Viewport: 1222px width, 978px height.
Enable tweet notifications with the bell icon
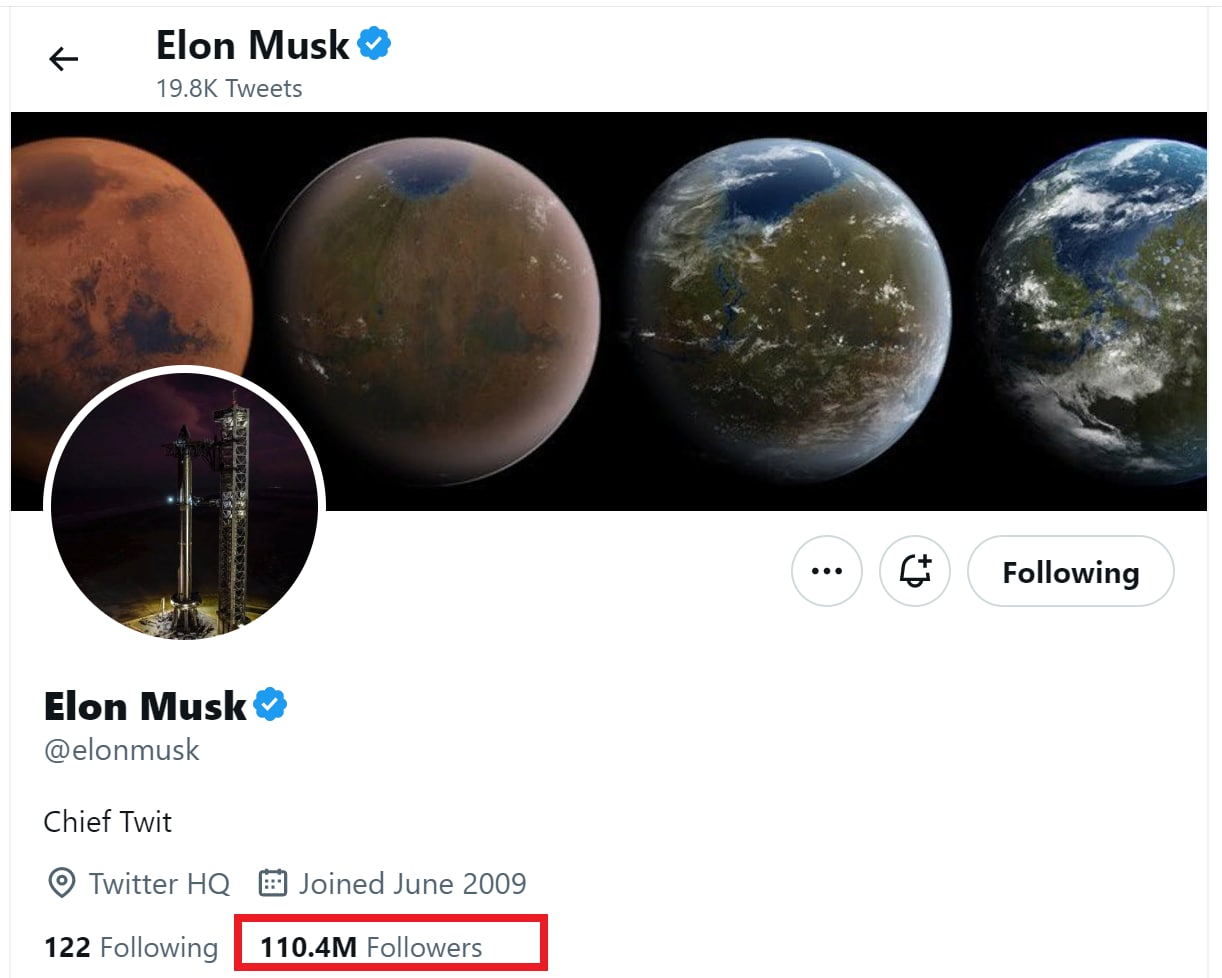[914, 571]
